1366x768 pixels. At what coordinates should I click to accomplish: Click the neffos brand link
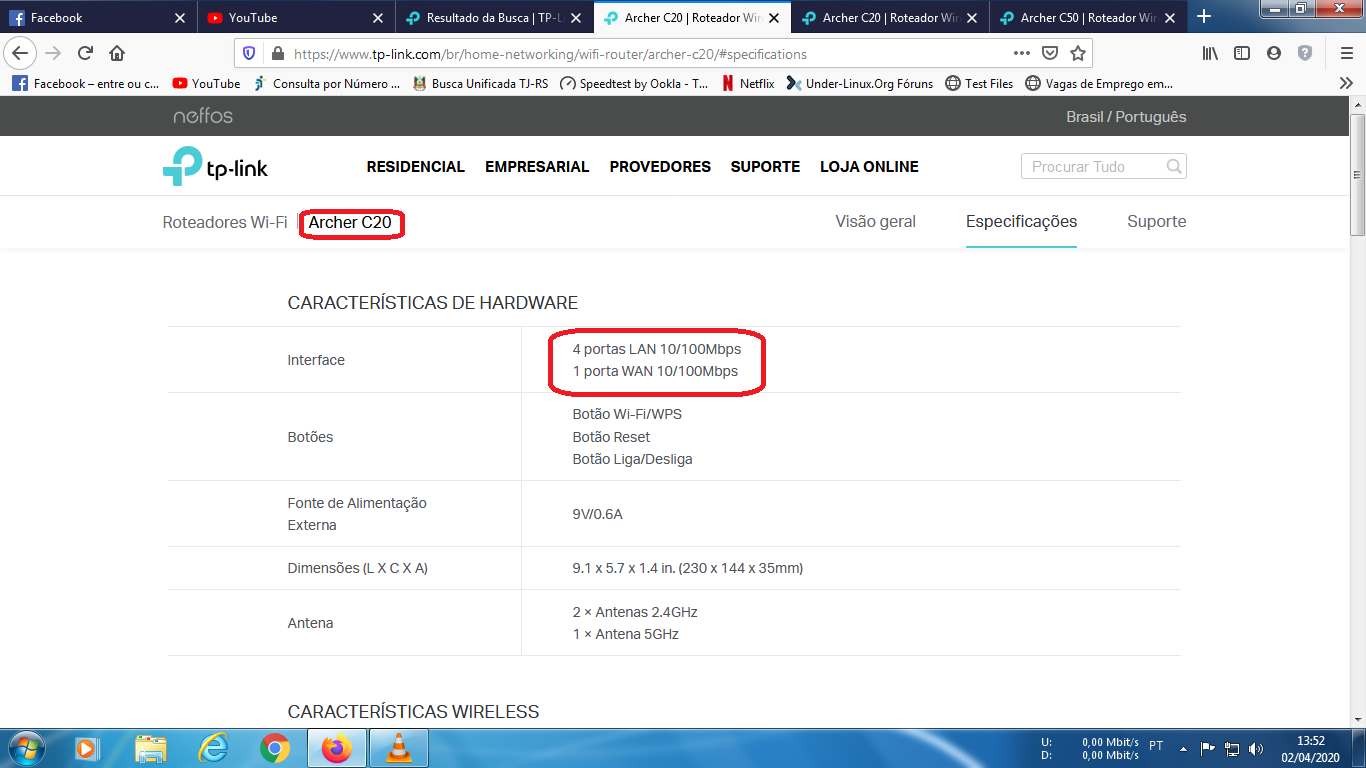[x=203, y=116]
